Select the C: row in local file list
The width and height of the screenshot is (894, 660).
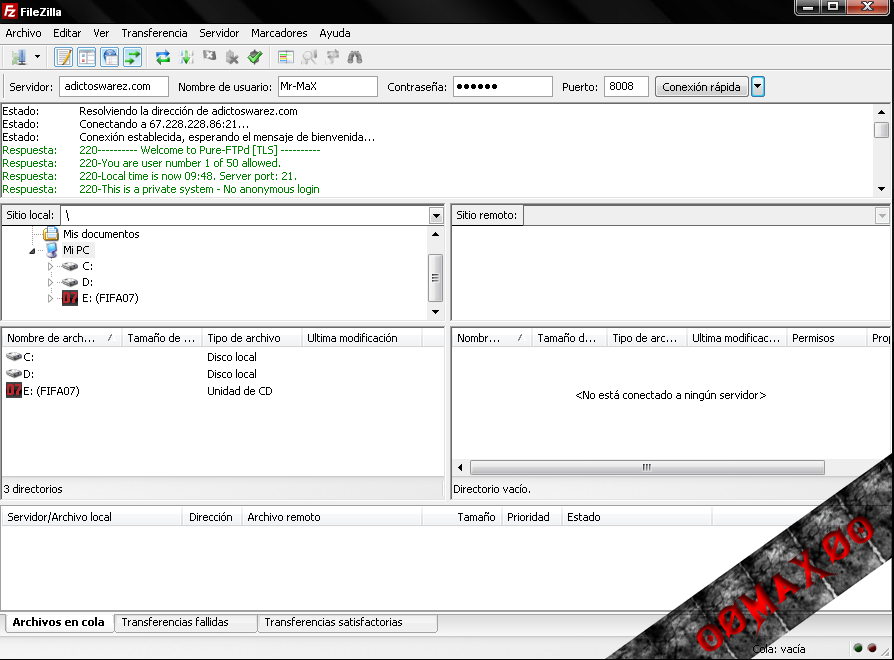(222, 357)
